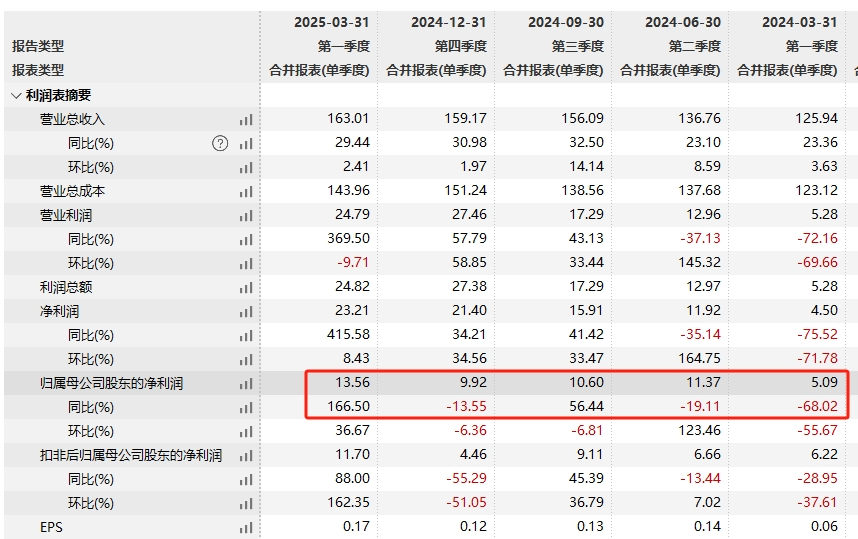Screen dimensions: 858x539
Task: Open chart icon for 净利润 row
Action: [246, 312]
